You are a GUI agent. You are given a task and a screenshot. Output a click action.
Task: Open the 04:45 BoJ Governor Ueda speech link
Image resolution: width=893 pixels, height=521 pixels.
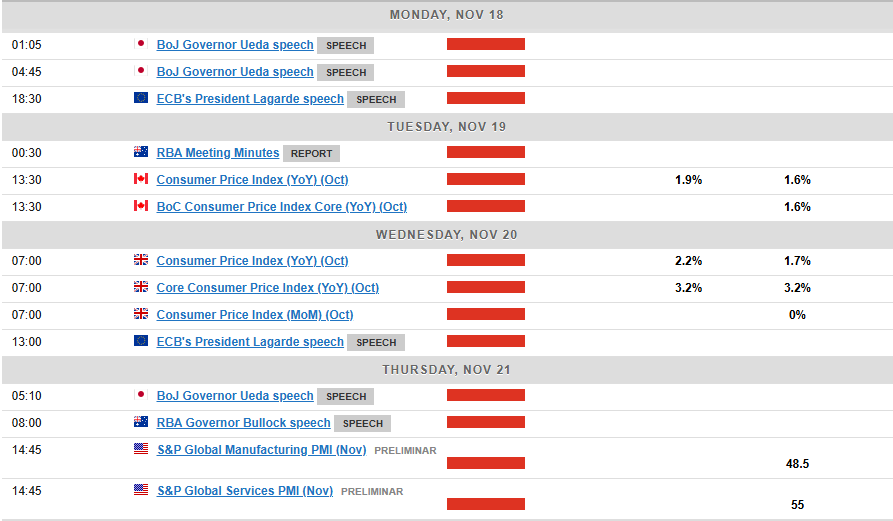(x=234, y=72)
